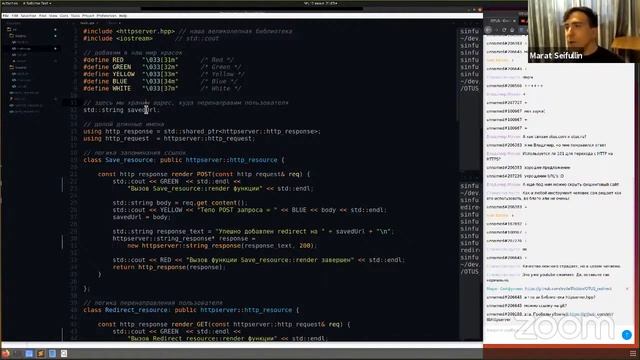Click the class Save_resource declaration

click(x=184, y=160)
